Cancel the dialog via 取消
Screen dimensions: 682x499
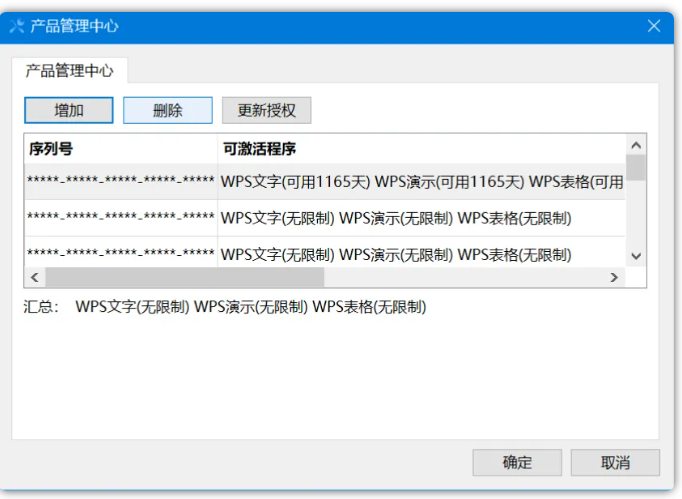coord(615,462)
